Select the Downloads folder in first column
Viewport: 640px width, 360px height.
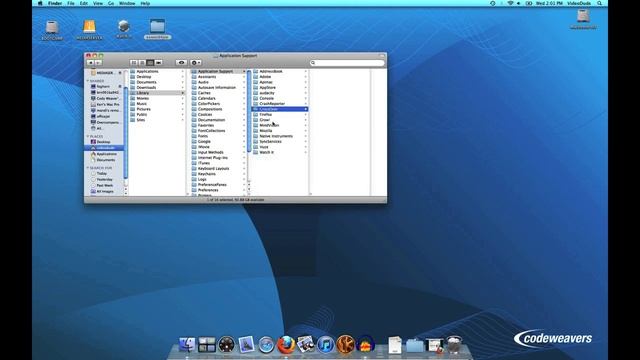(157, 87)
